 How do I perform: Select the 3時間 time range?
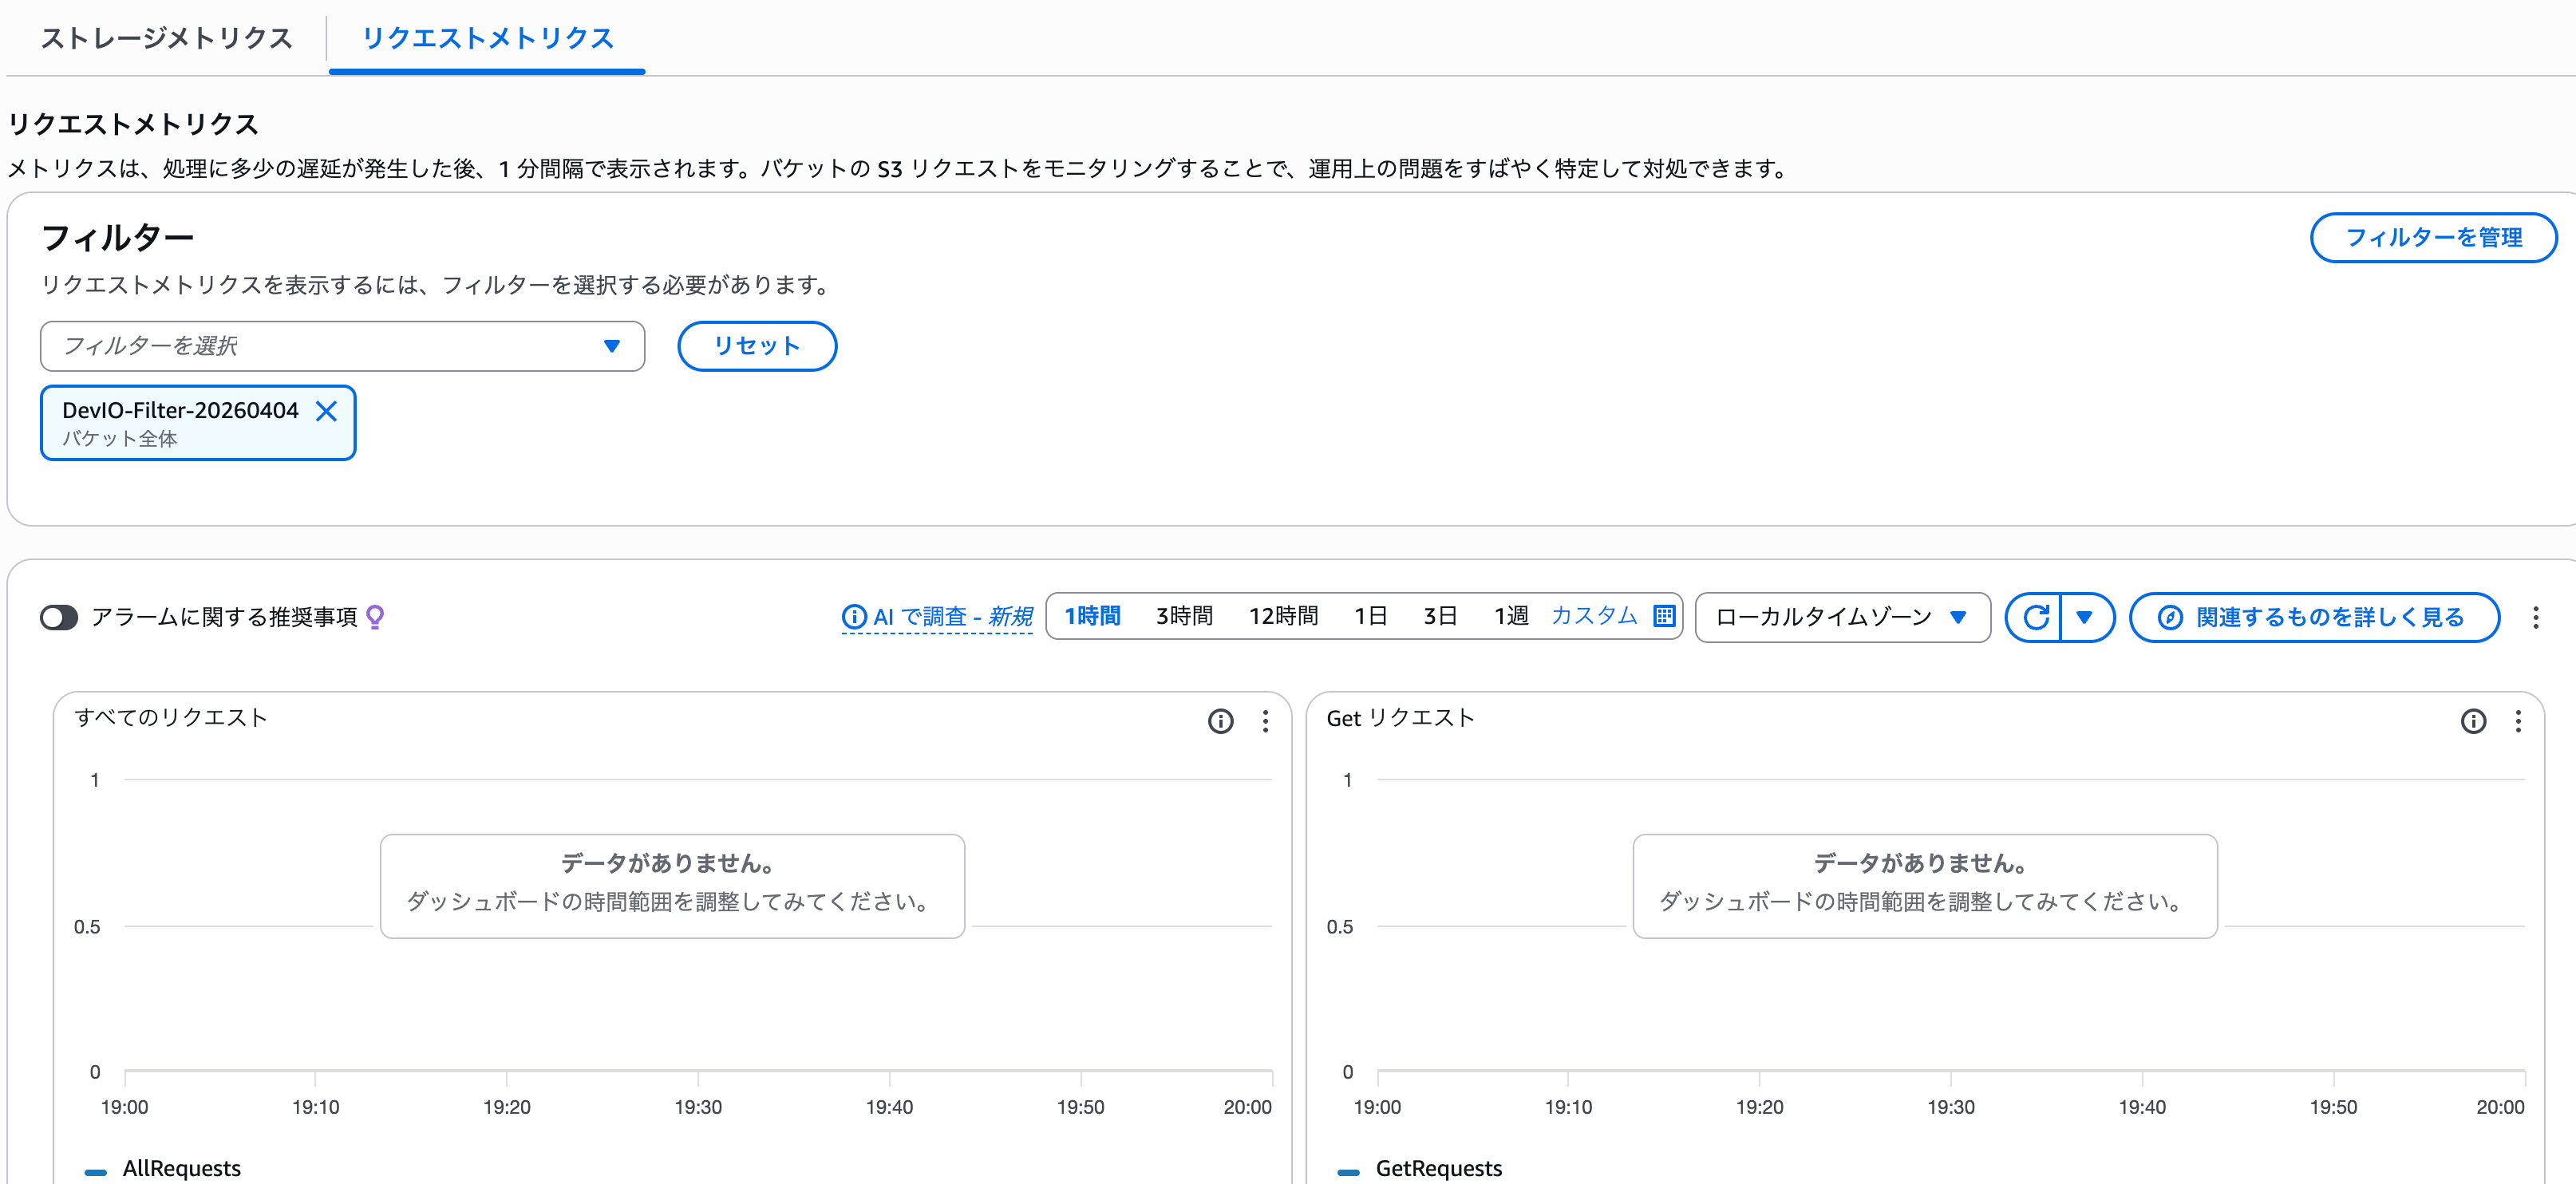click(x=1183, y=616)
